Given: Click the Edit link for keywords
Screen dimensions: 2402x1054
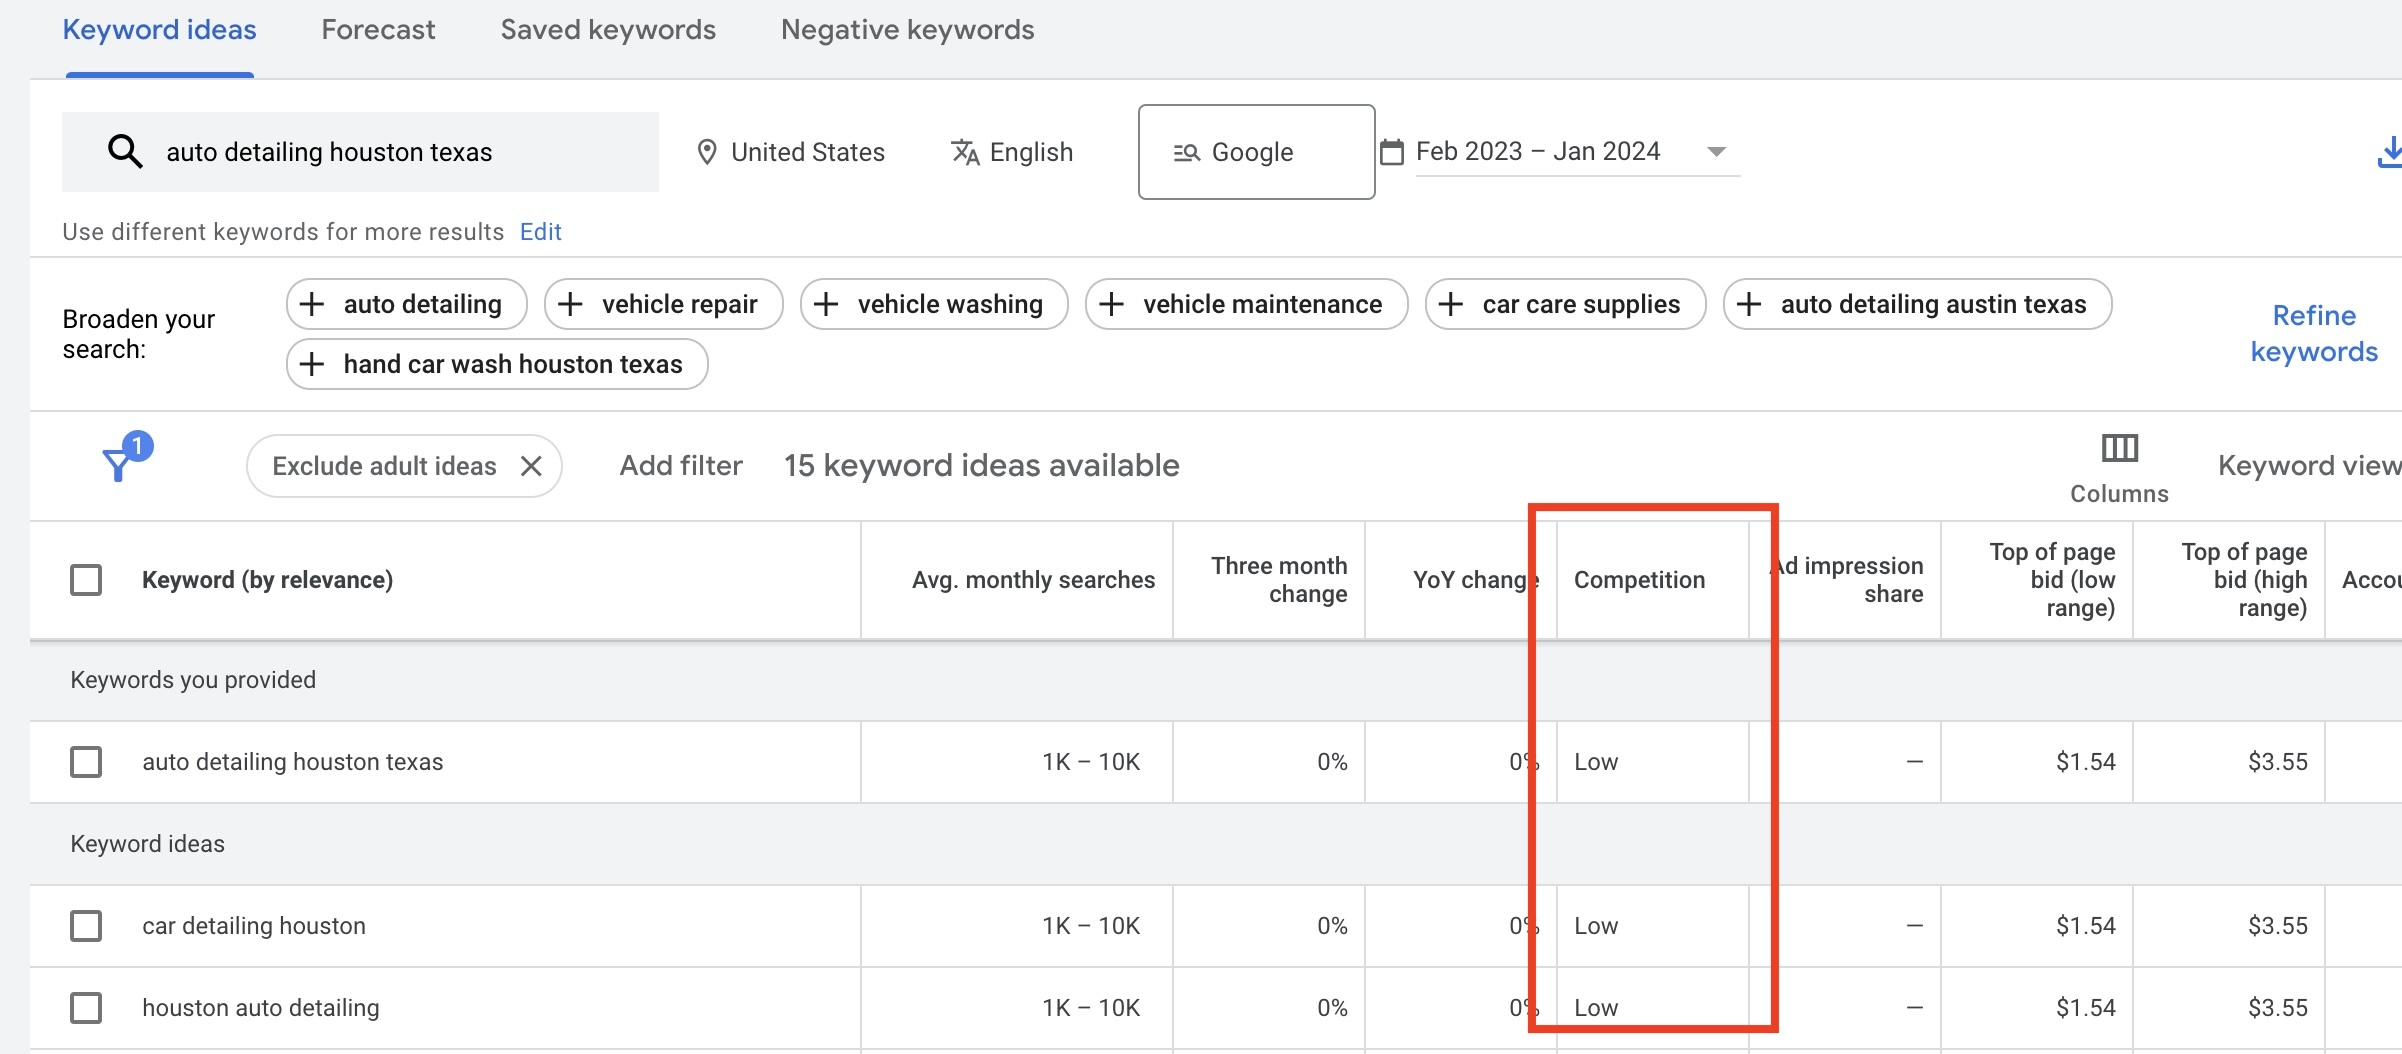Looking at the screenshot, I should tap(540, 232).
